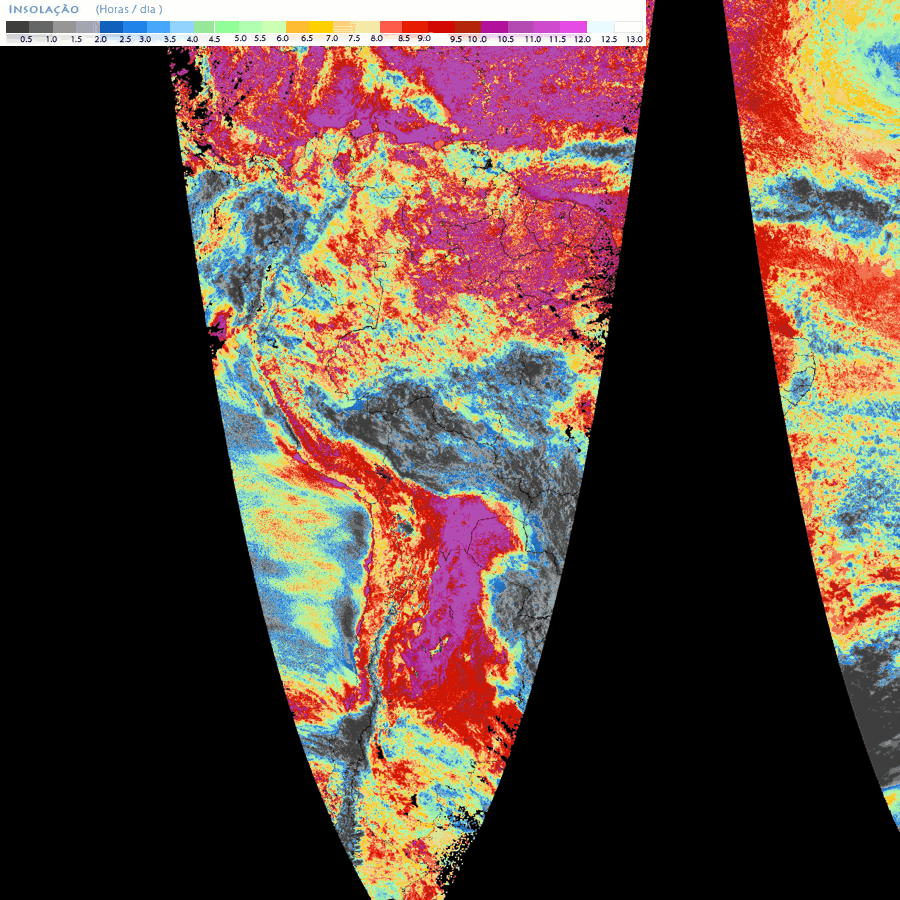Click the 1.5 legend value
This screenshot has width=900, height=900.
76,39
